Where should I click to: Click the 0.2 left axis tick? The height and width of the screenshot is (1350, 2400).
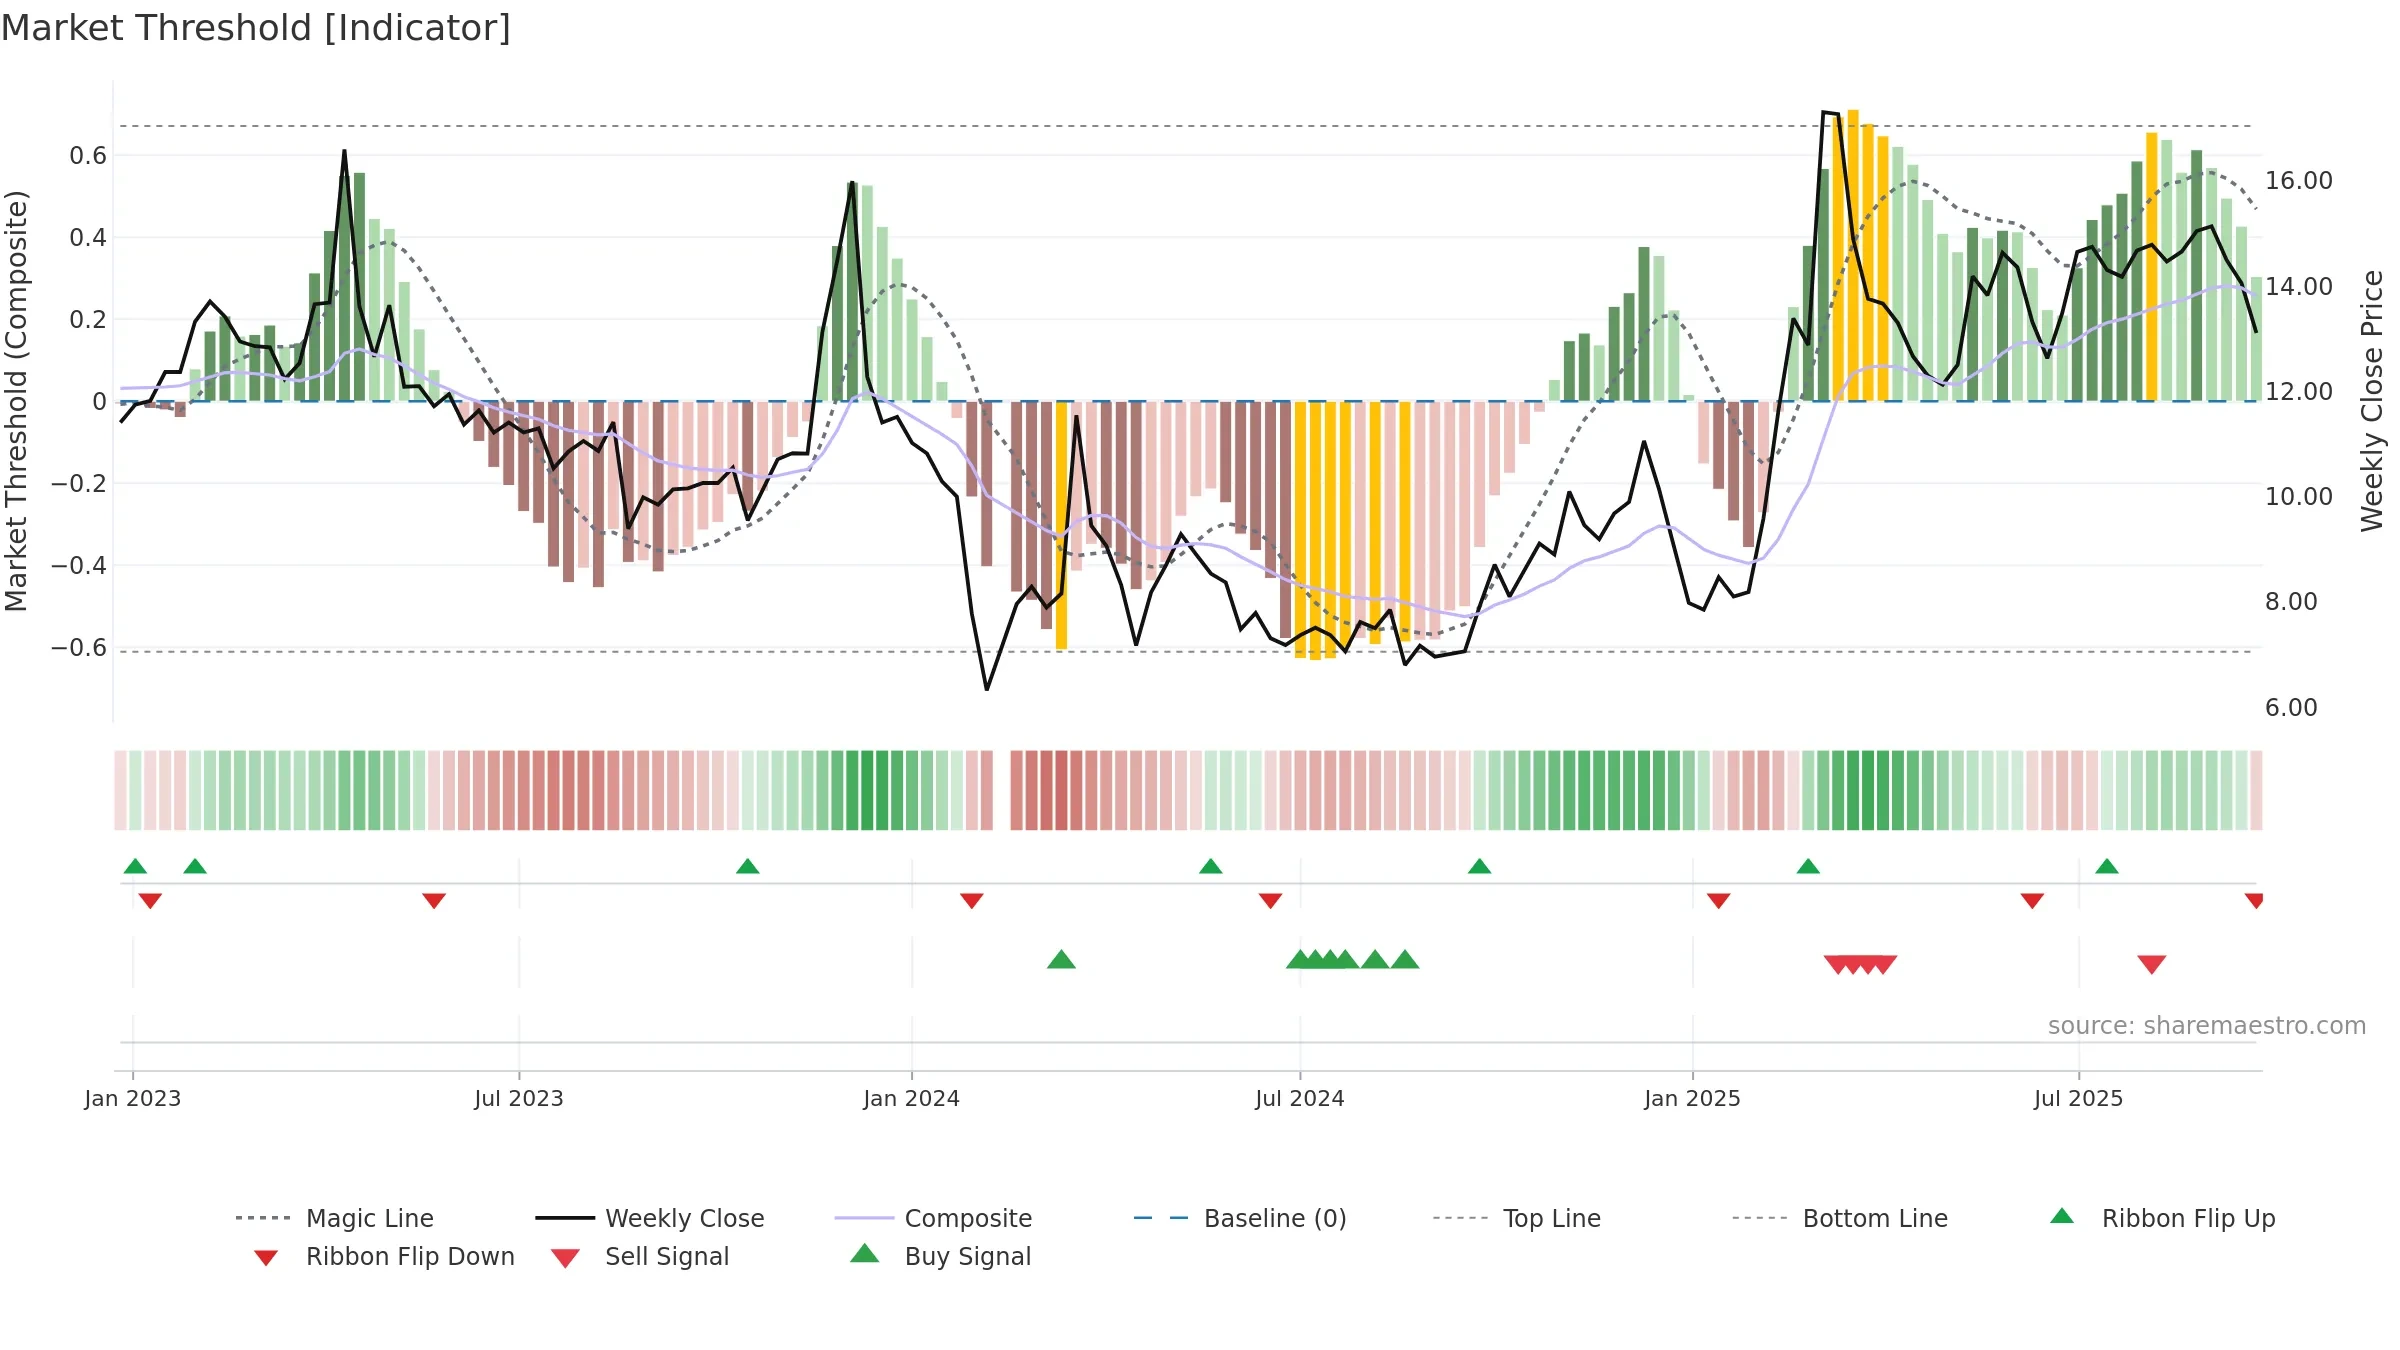tap(88, 319)
